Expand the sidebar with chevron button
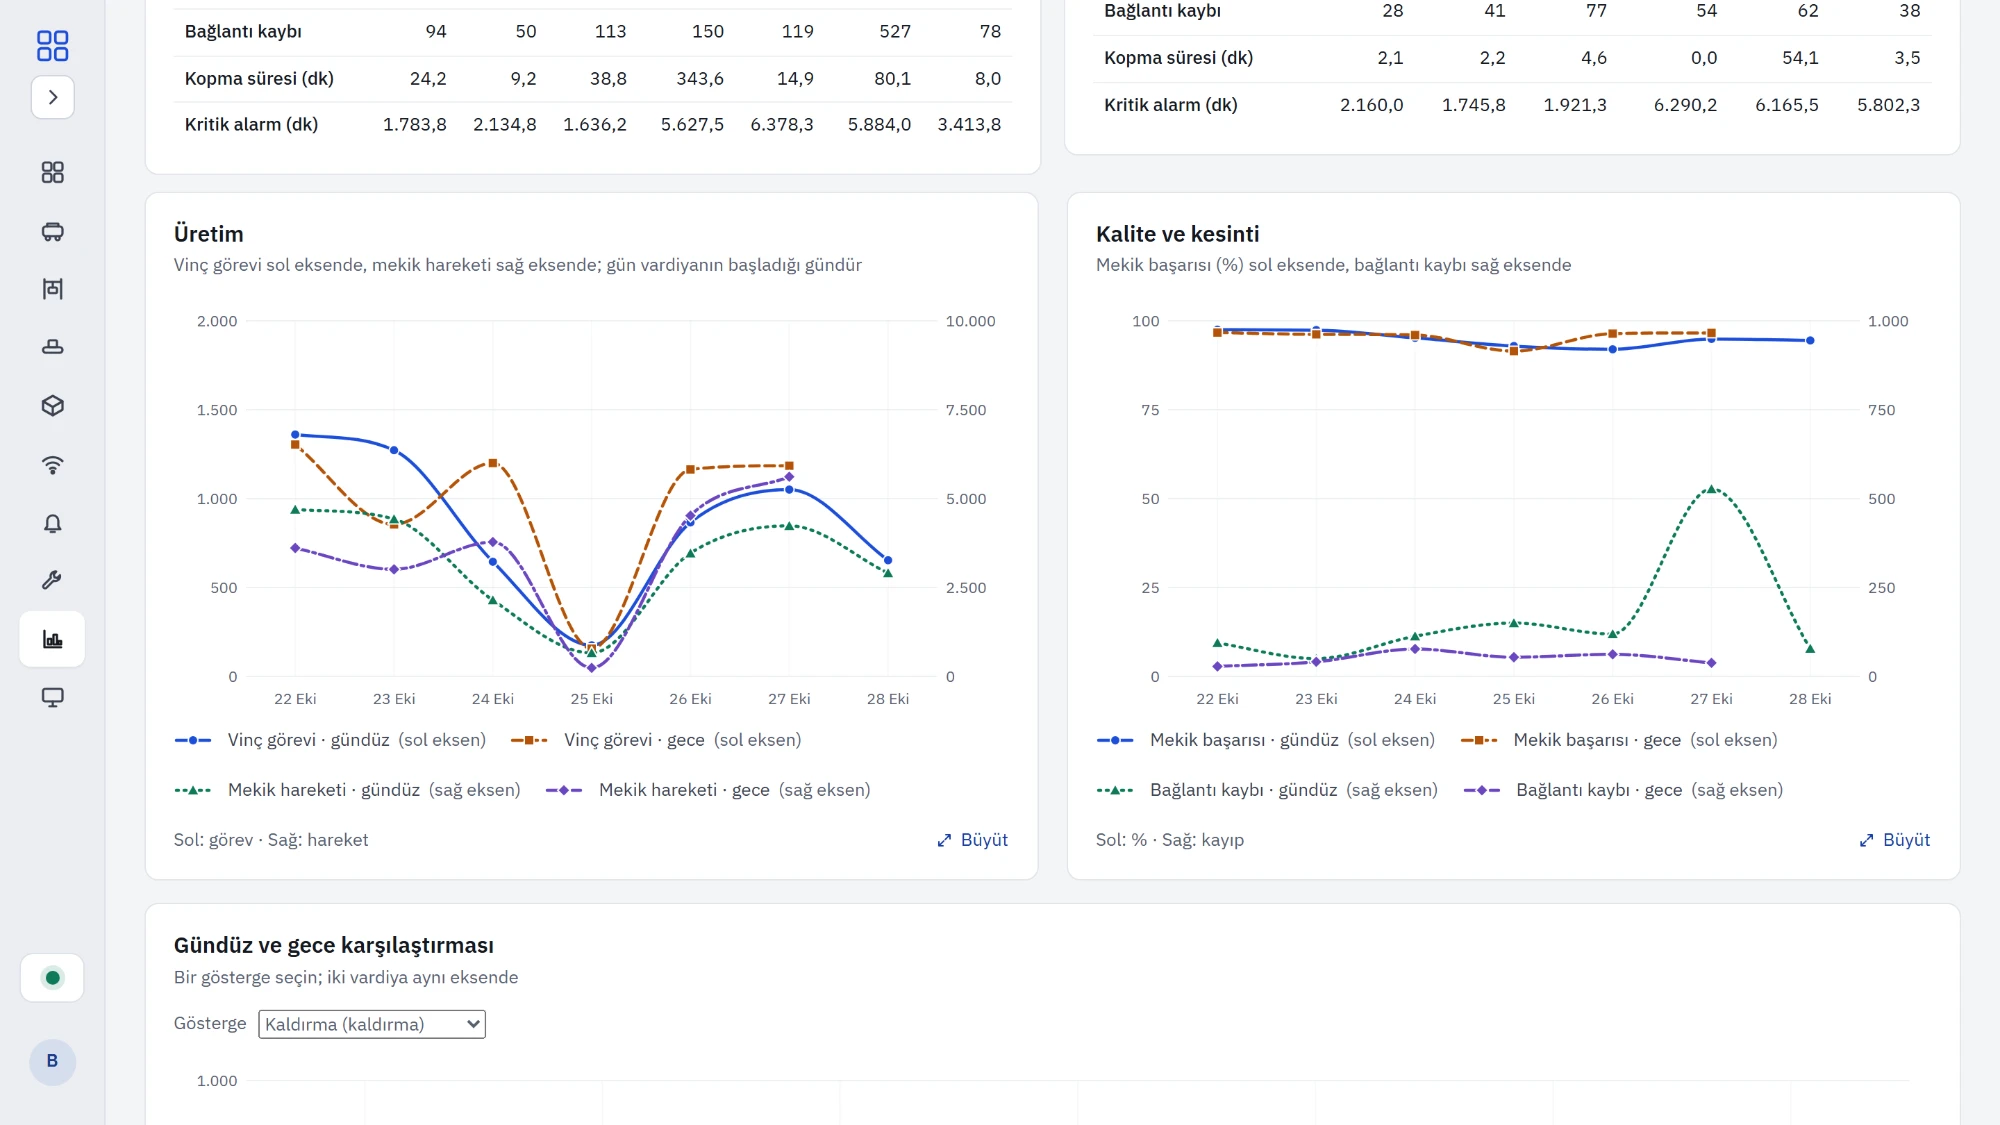 click(52, 97)
